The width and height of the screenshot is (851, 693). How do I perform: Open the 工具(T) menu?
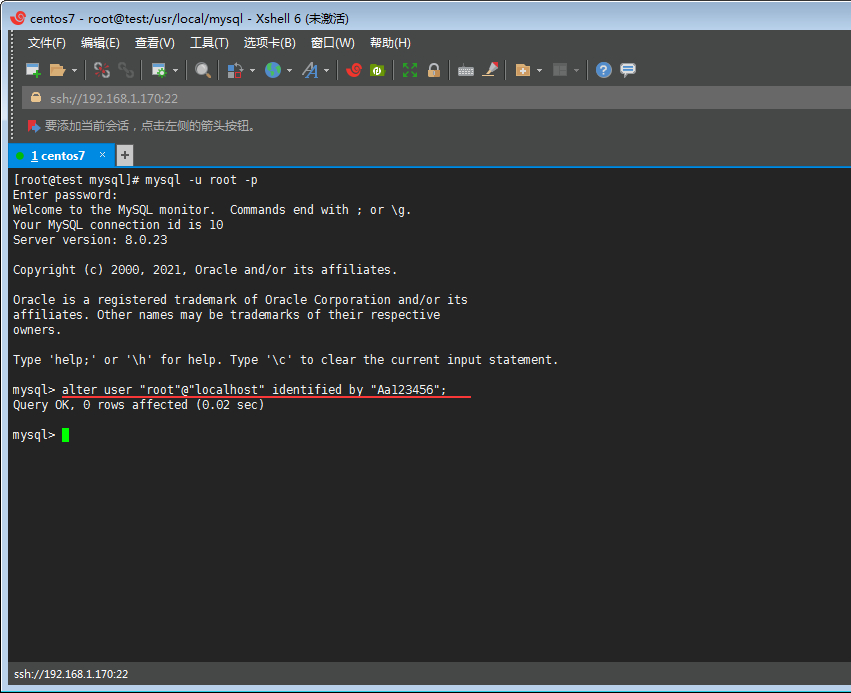pos(209,43)
